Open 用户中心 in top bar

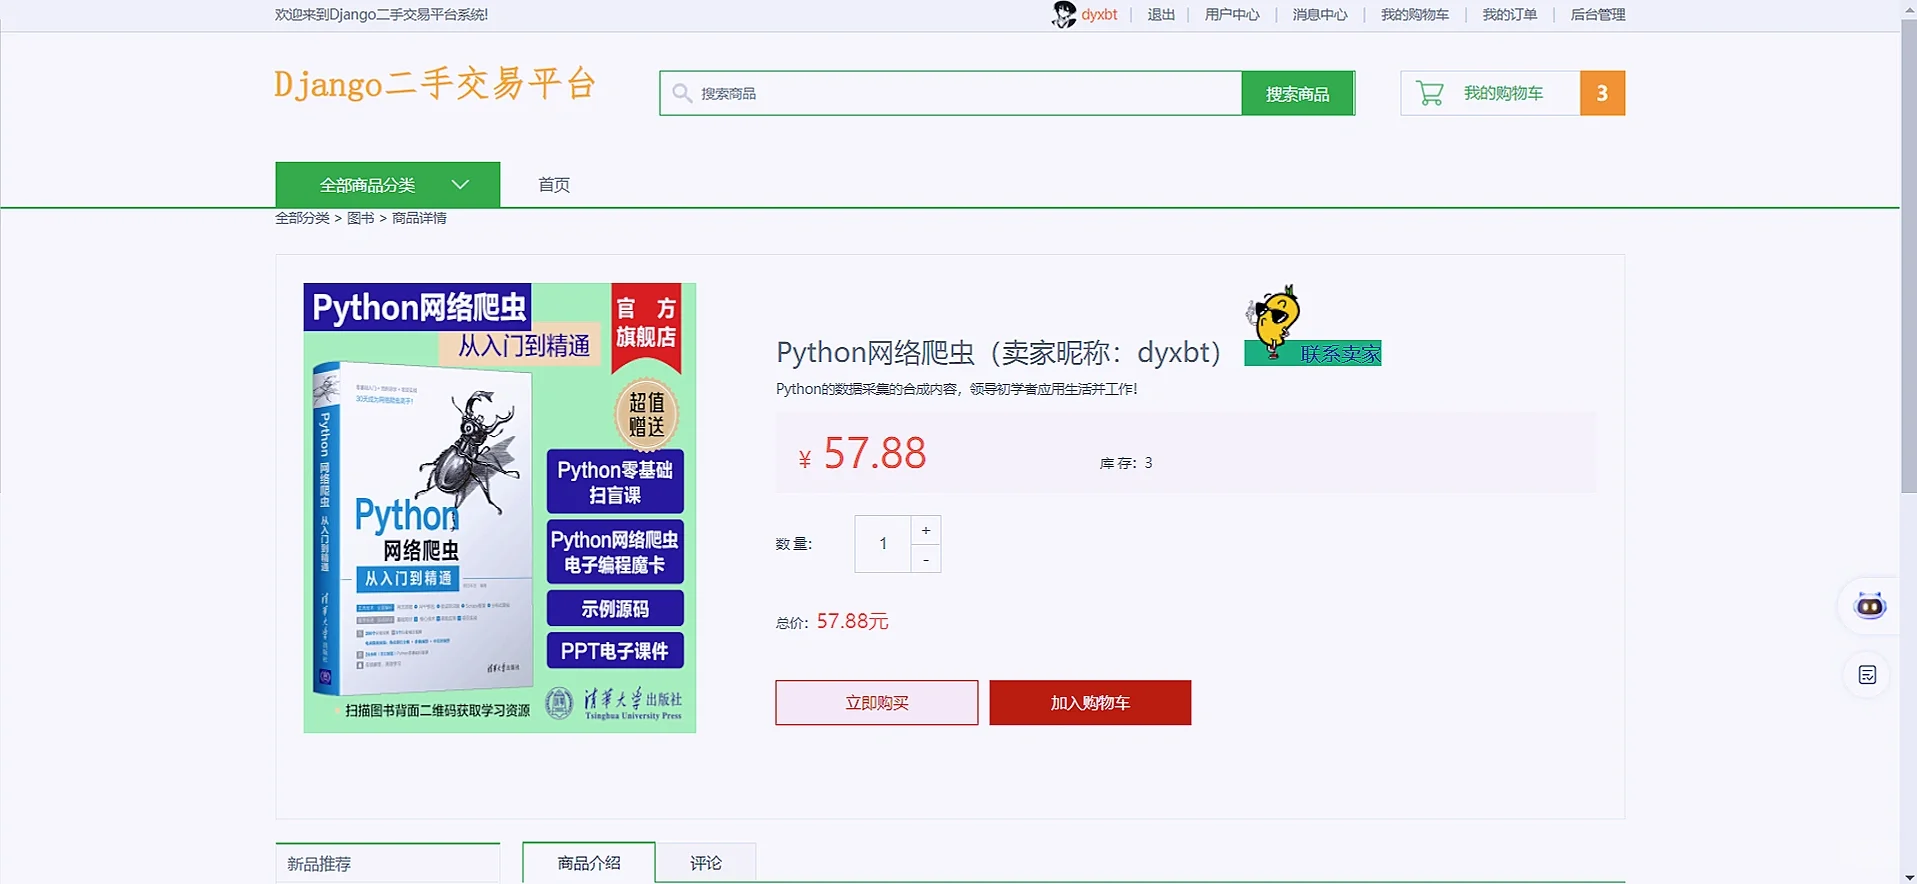pyautogui.click(x=1232, y=14)
